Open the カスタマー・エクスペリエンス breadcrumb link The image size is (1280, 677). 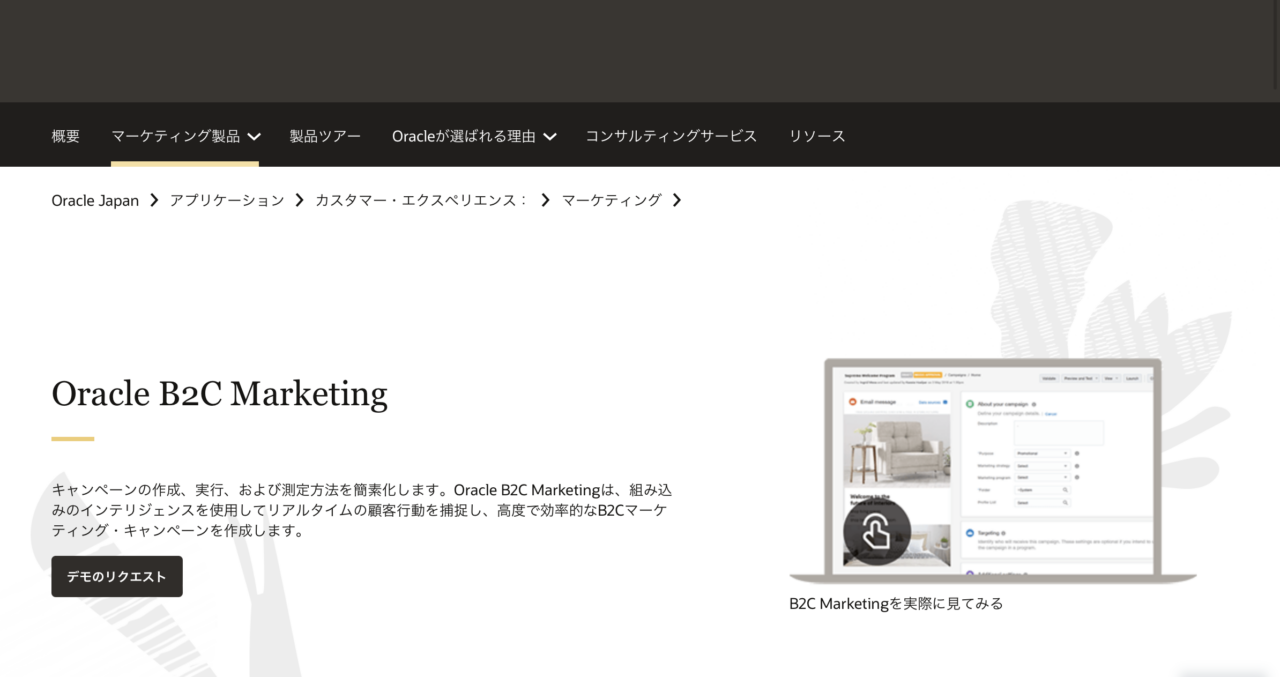click(x=421, y=200)
